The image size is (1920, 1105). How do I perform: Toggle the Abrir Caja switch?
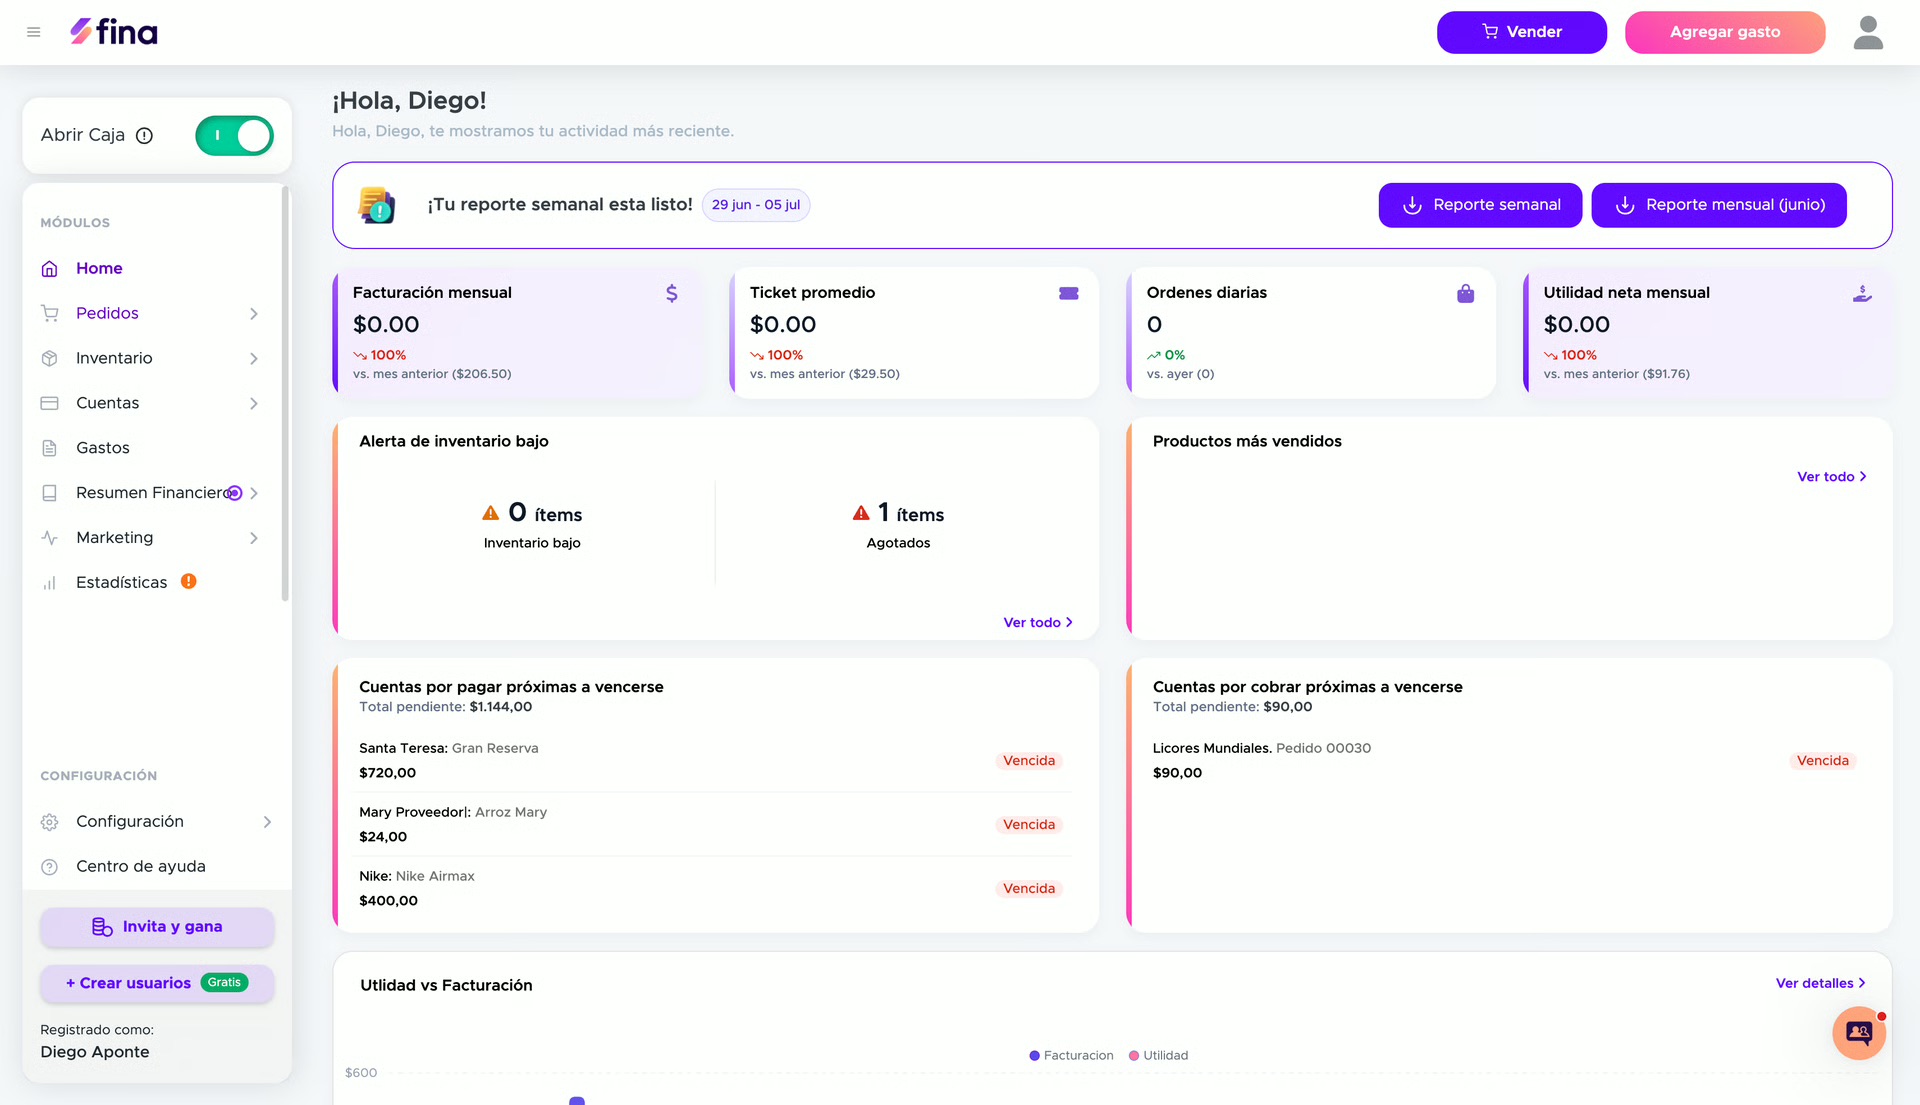click(235, 136)
